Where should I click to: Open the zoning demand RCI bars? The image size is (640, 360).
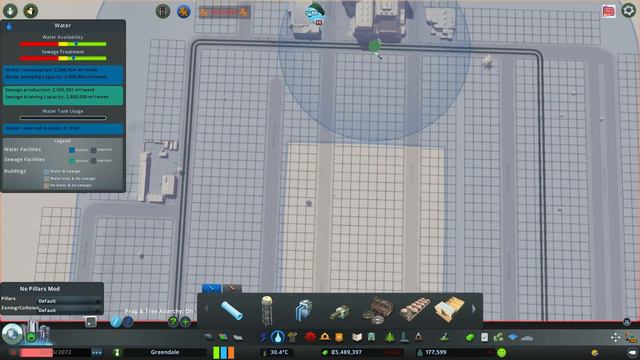point(224,352)
